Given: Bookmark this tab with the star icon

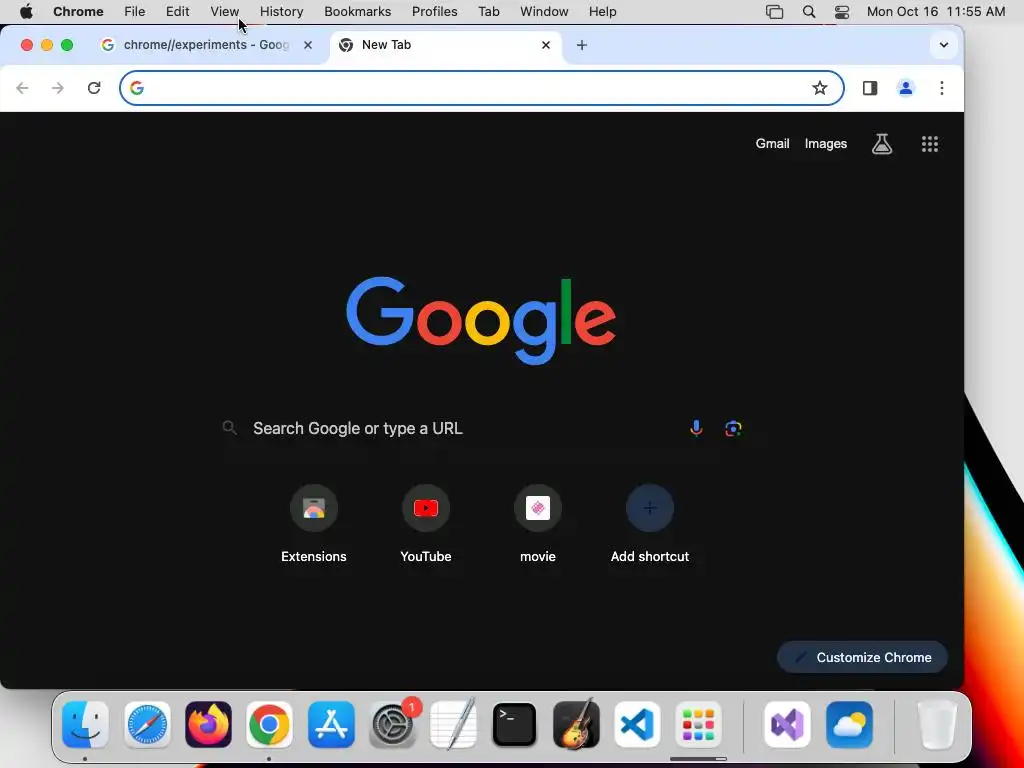Looking at the screenshot, I should 820,88.
